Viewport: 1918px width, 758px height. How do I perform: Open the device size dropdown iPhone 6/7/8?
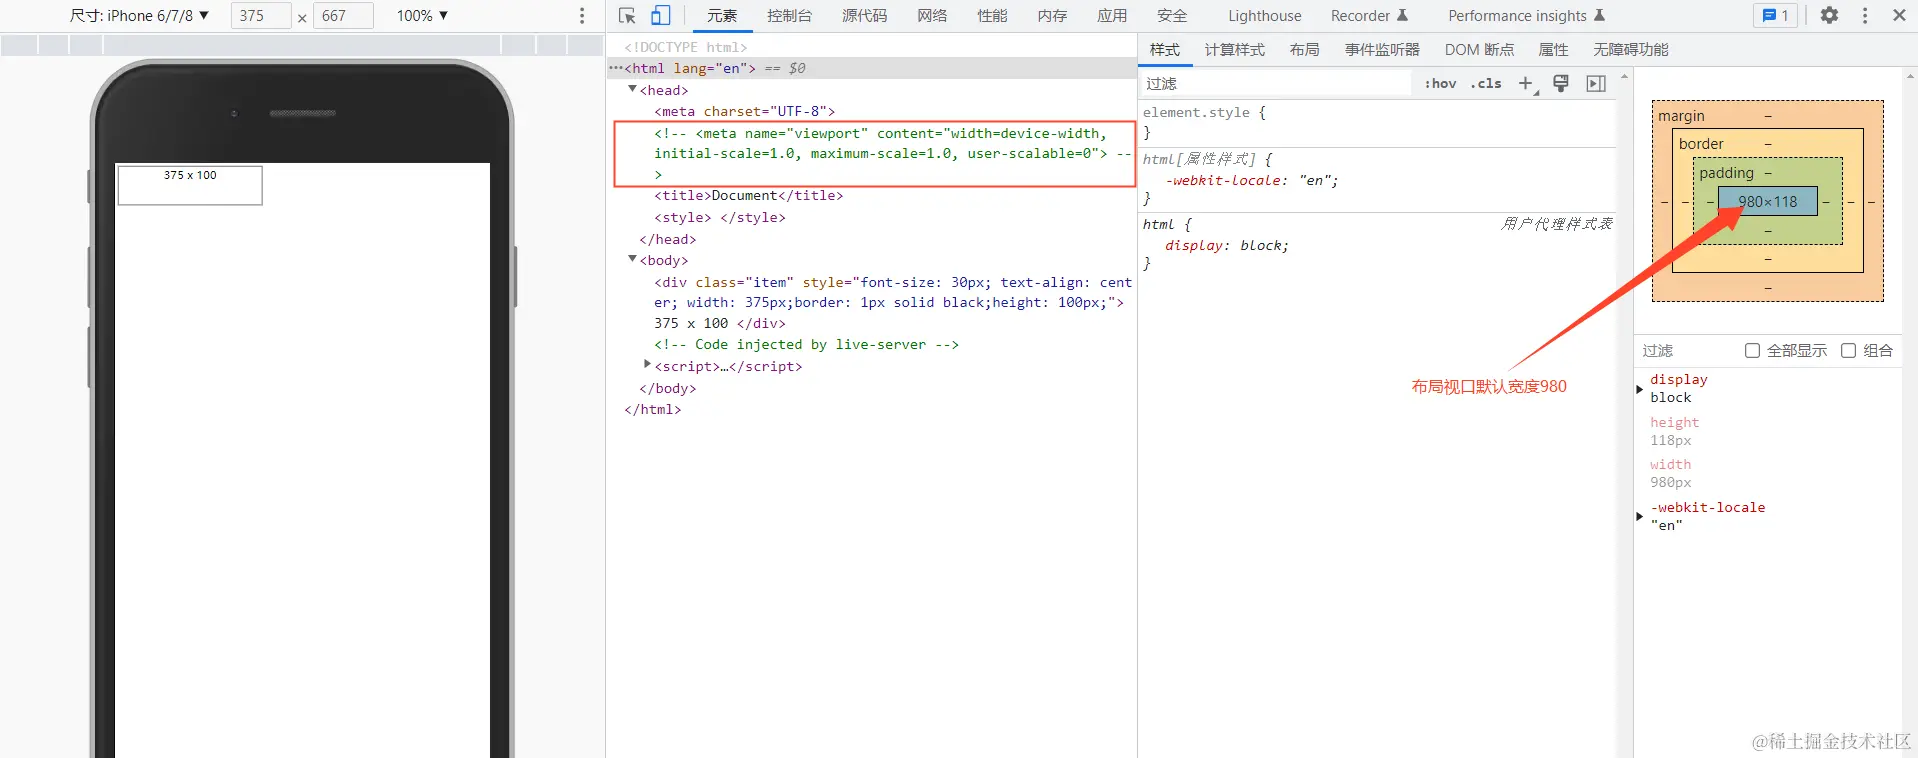(139, 16)
